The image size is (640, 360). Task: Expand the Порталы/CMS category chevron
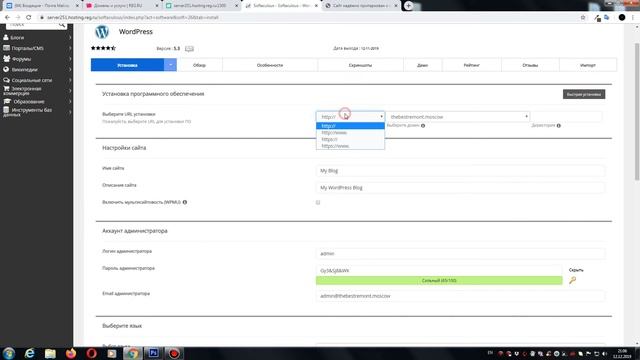tap(70, 48)
